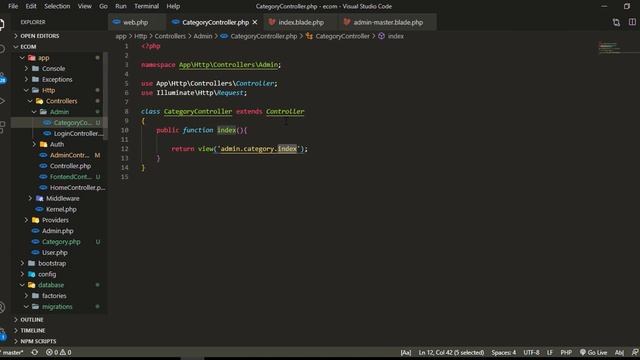Open HomeController file in explorer
640x360 pixels.
coord(77,188)
